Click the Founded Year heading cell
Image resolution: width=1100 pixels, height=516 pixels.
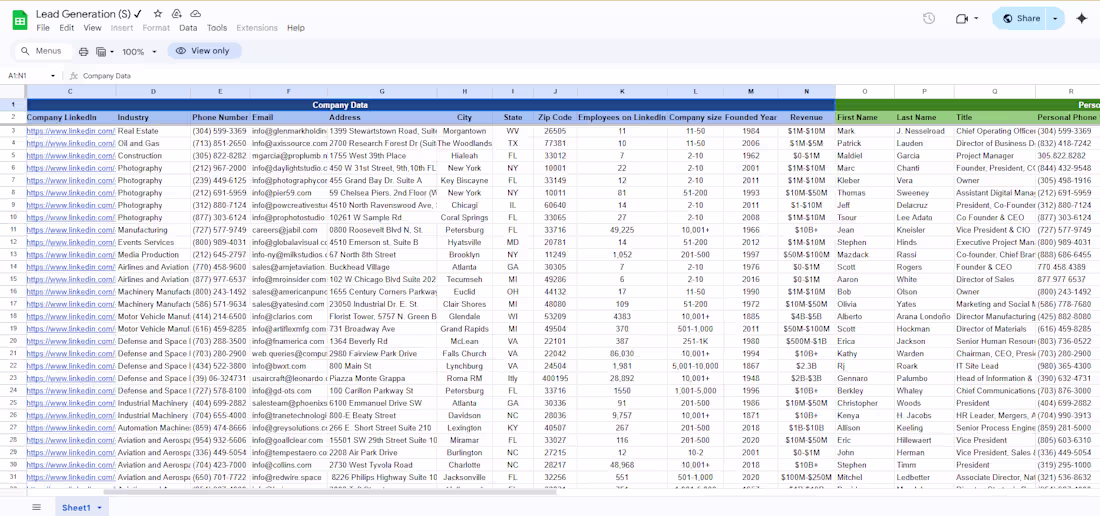point(751,118)
